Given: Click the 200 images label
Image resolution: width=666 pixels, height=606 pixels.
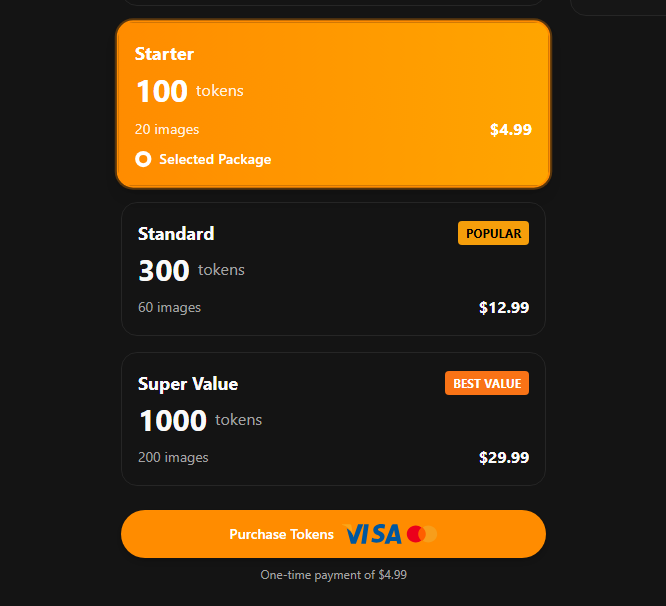Looking at the screenshot, I should pyautogui.click(x=173, y=457).
